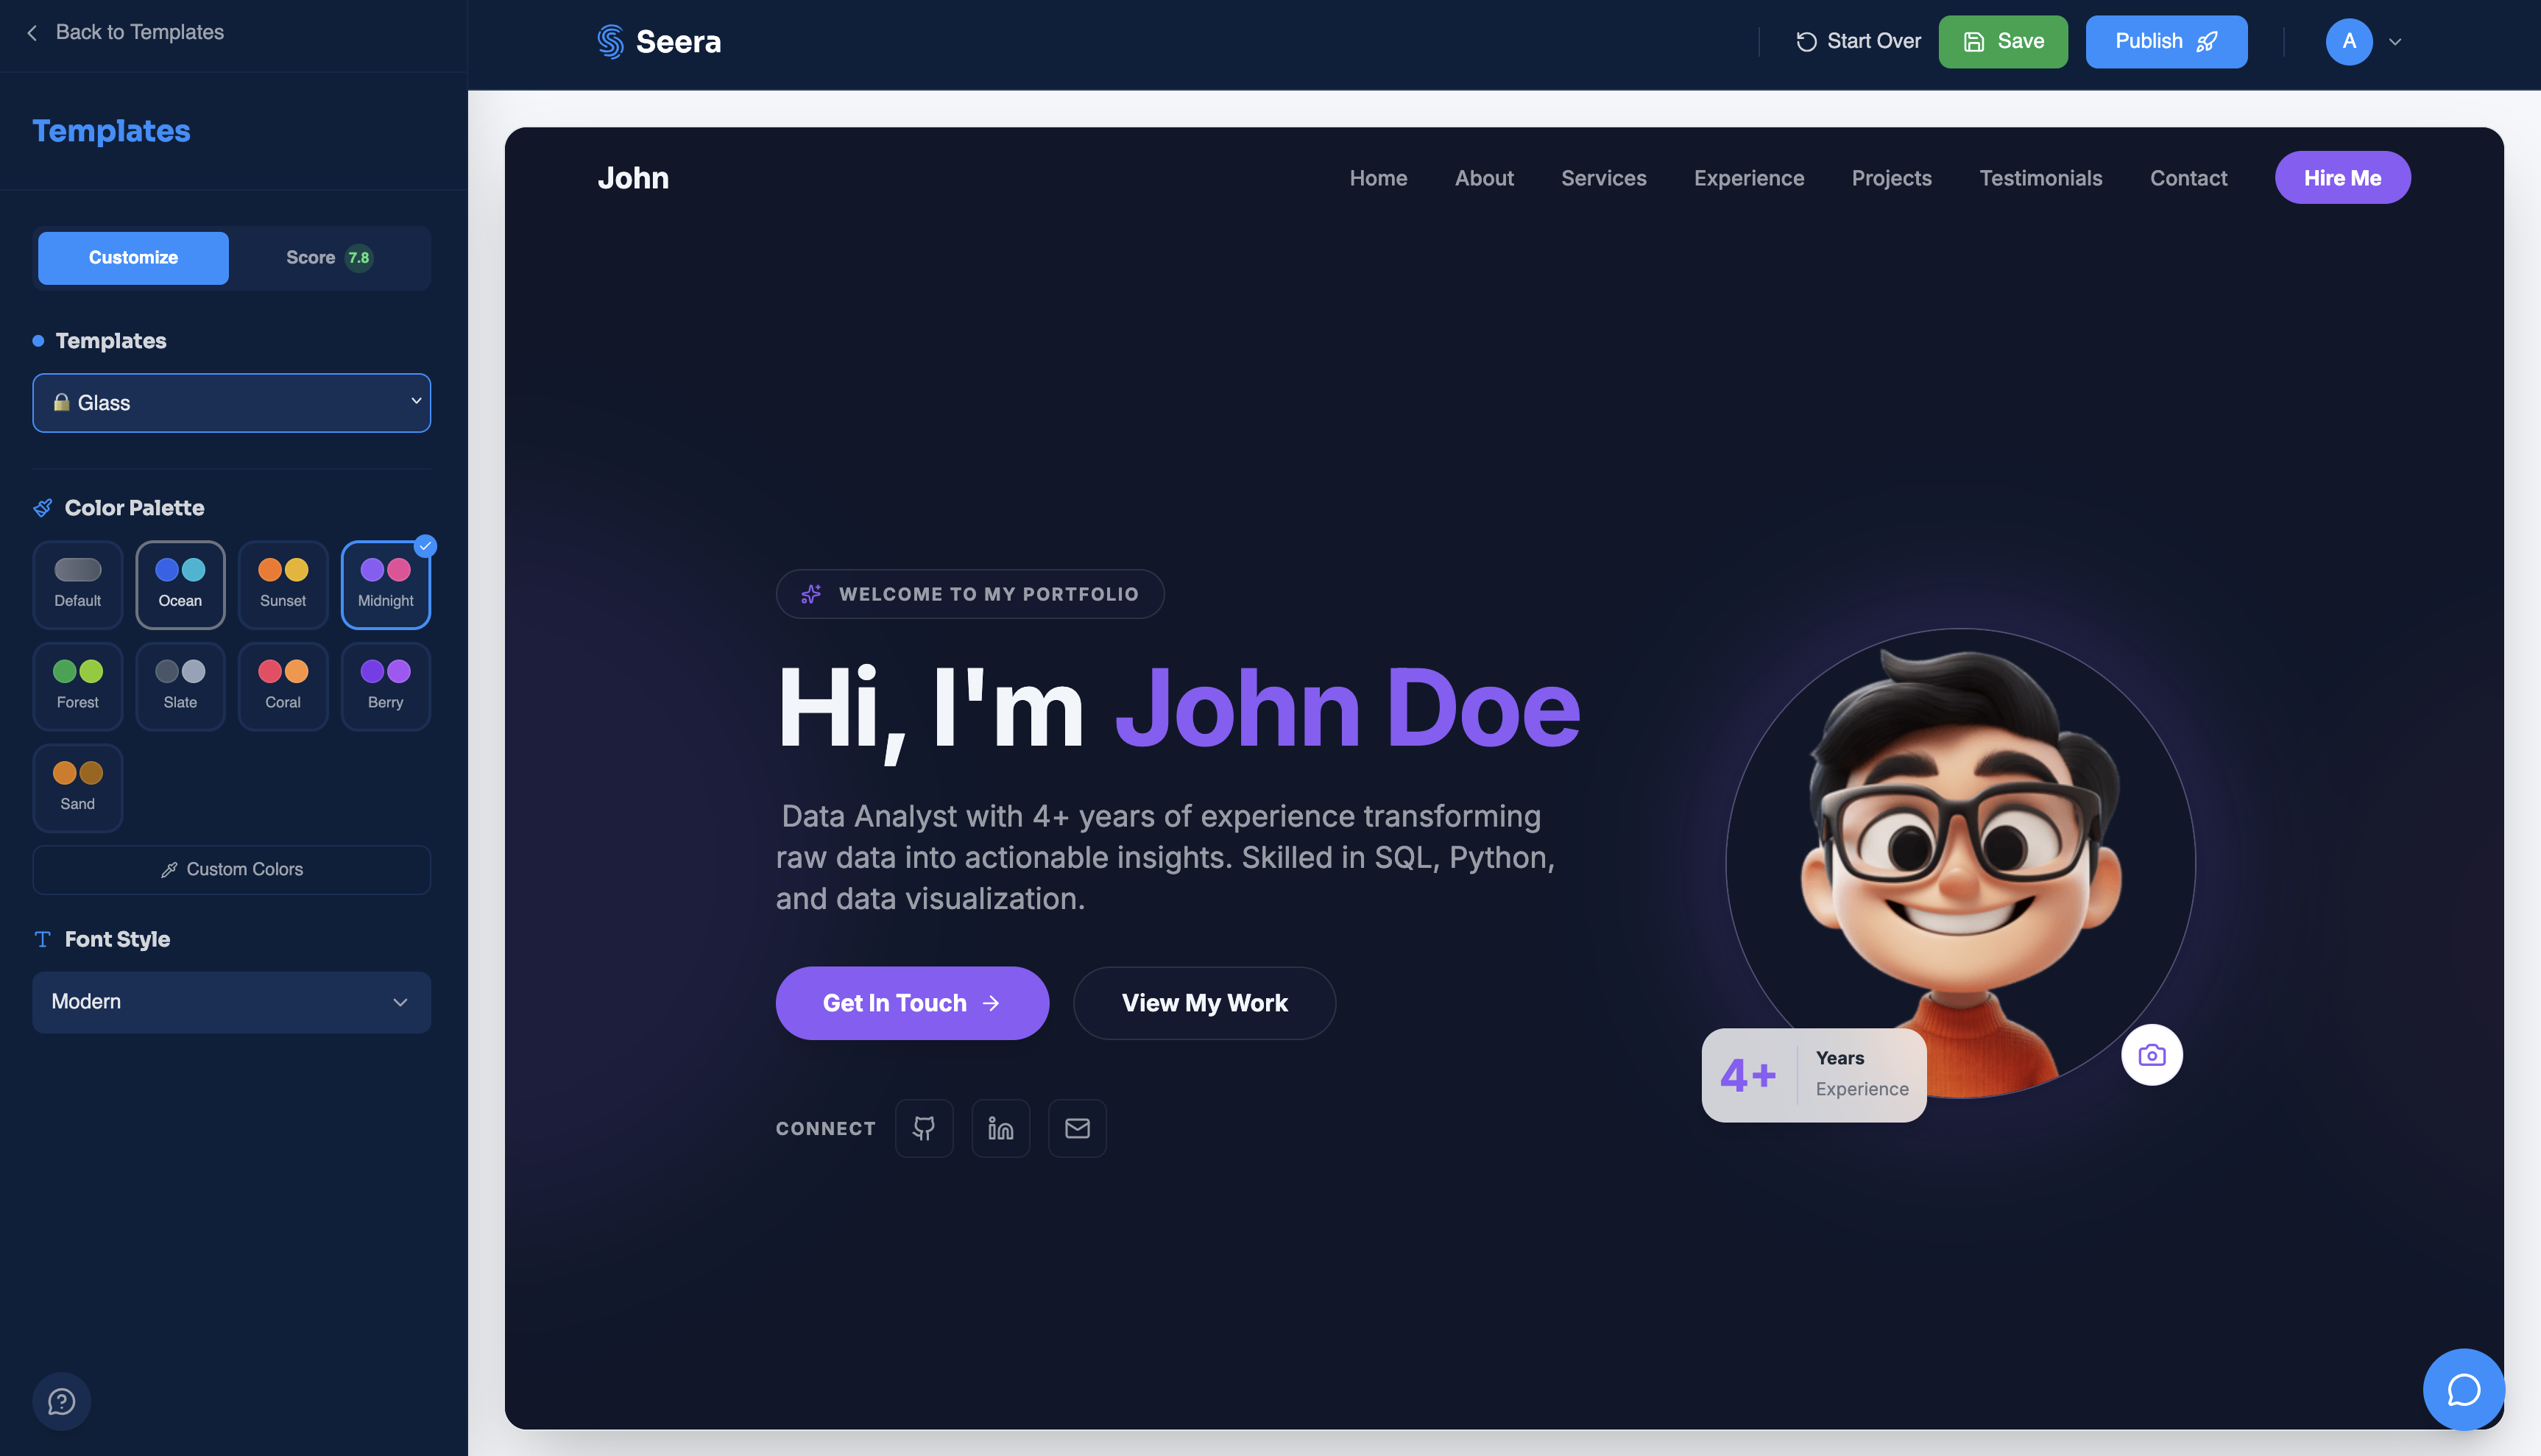Click the View My Work button

click(x=1204, y=1003)
